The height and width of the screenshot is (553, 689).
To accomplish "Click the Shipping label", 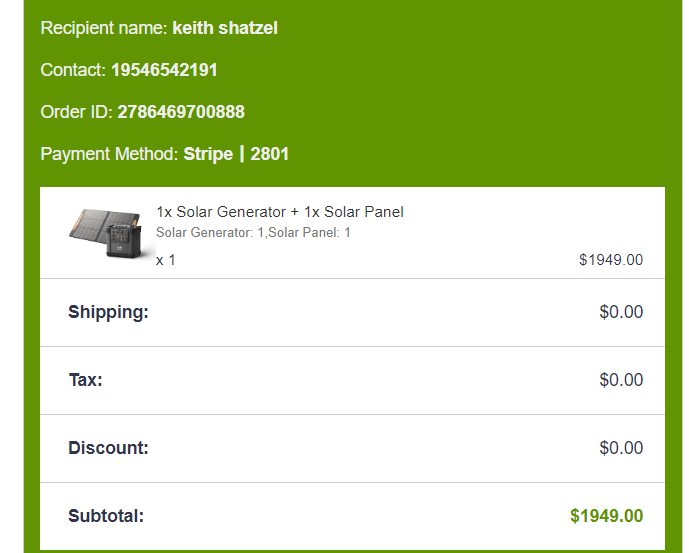I will pos(108,312).
